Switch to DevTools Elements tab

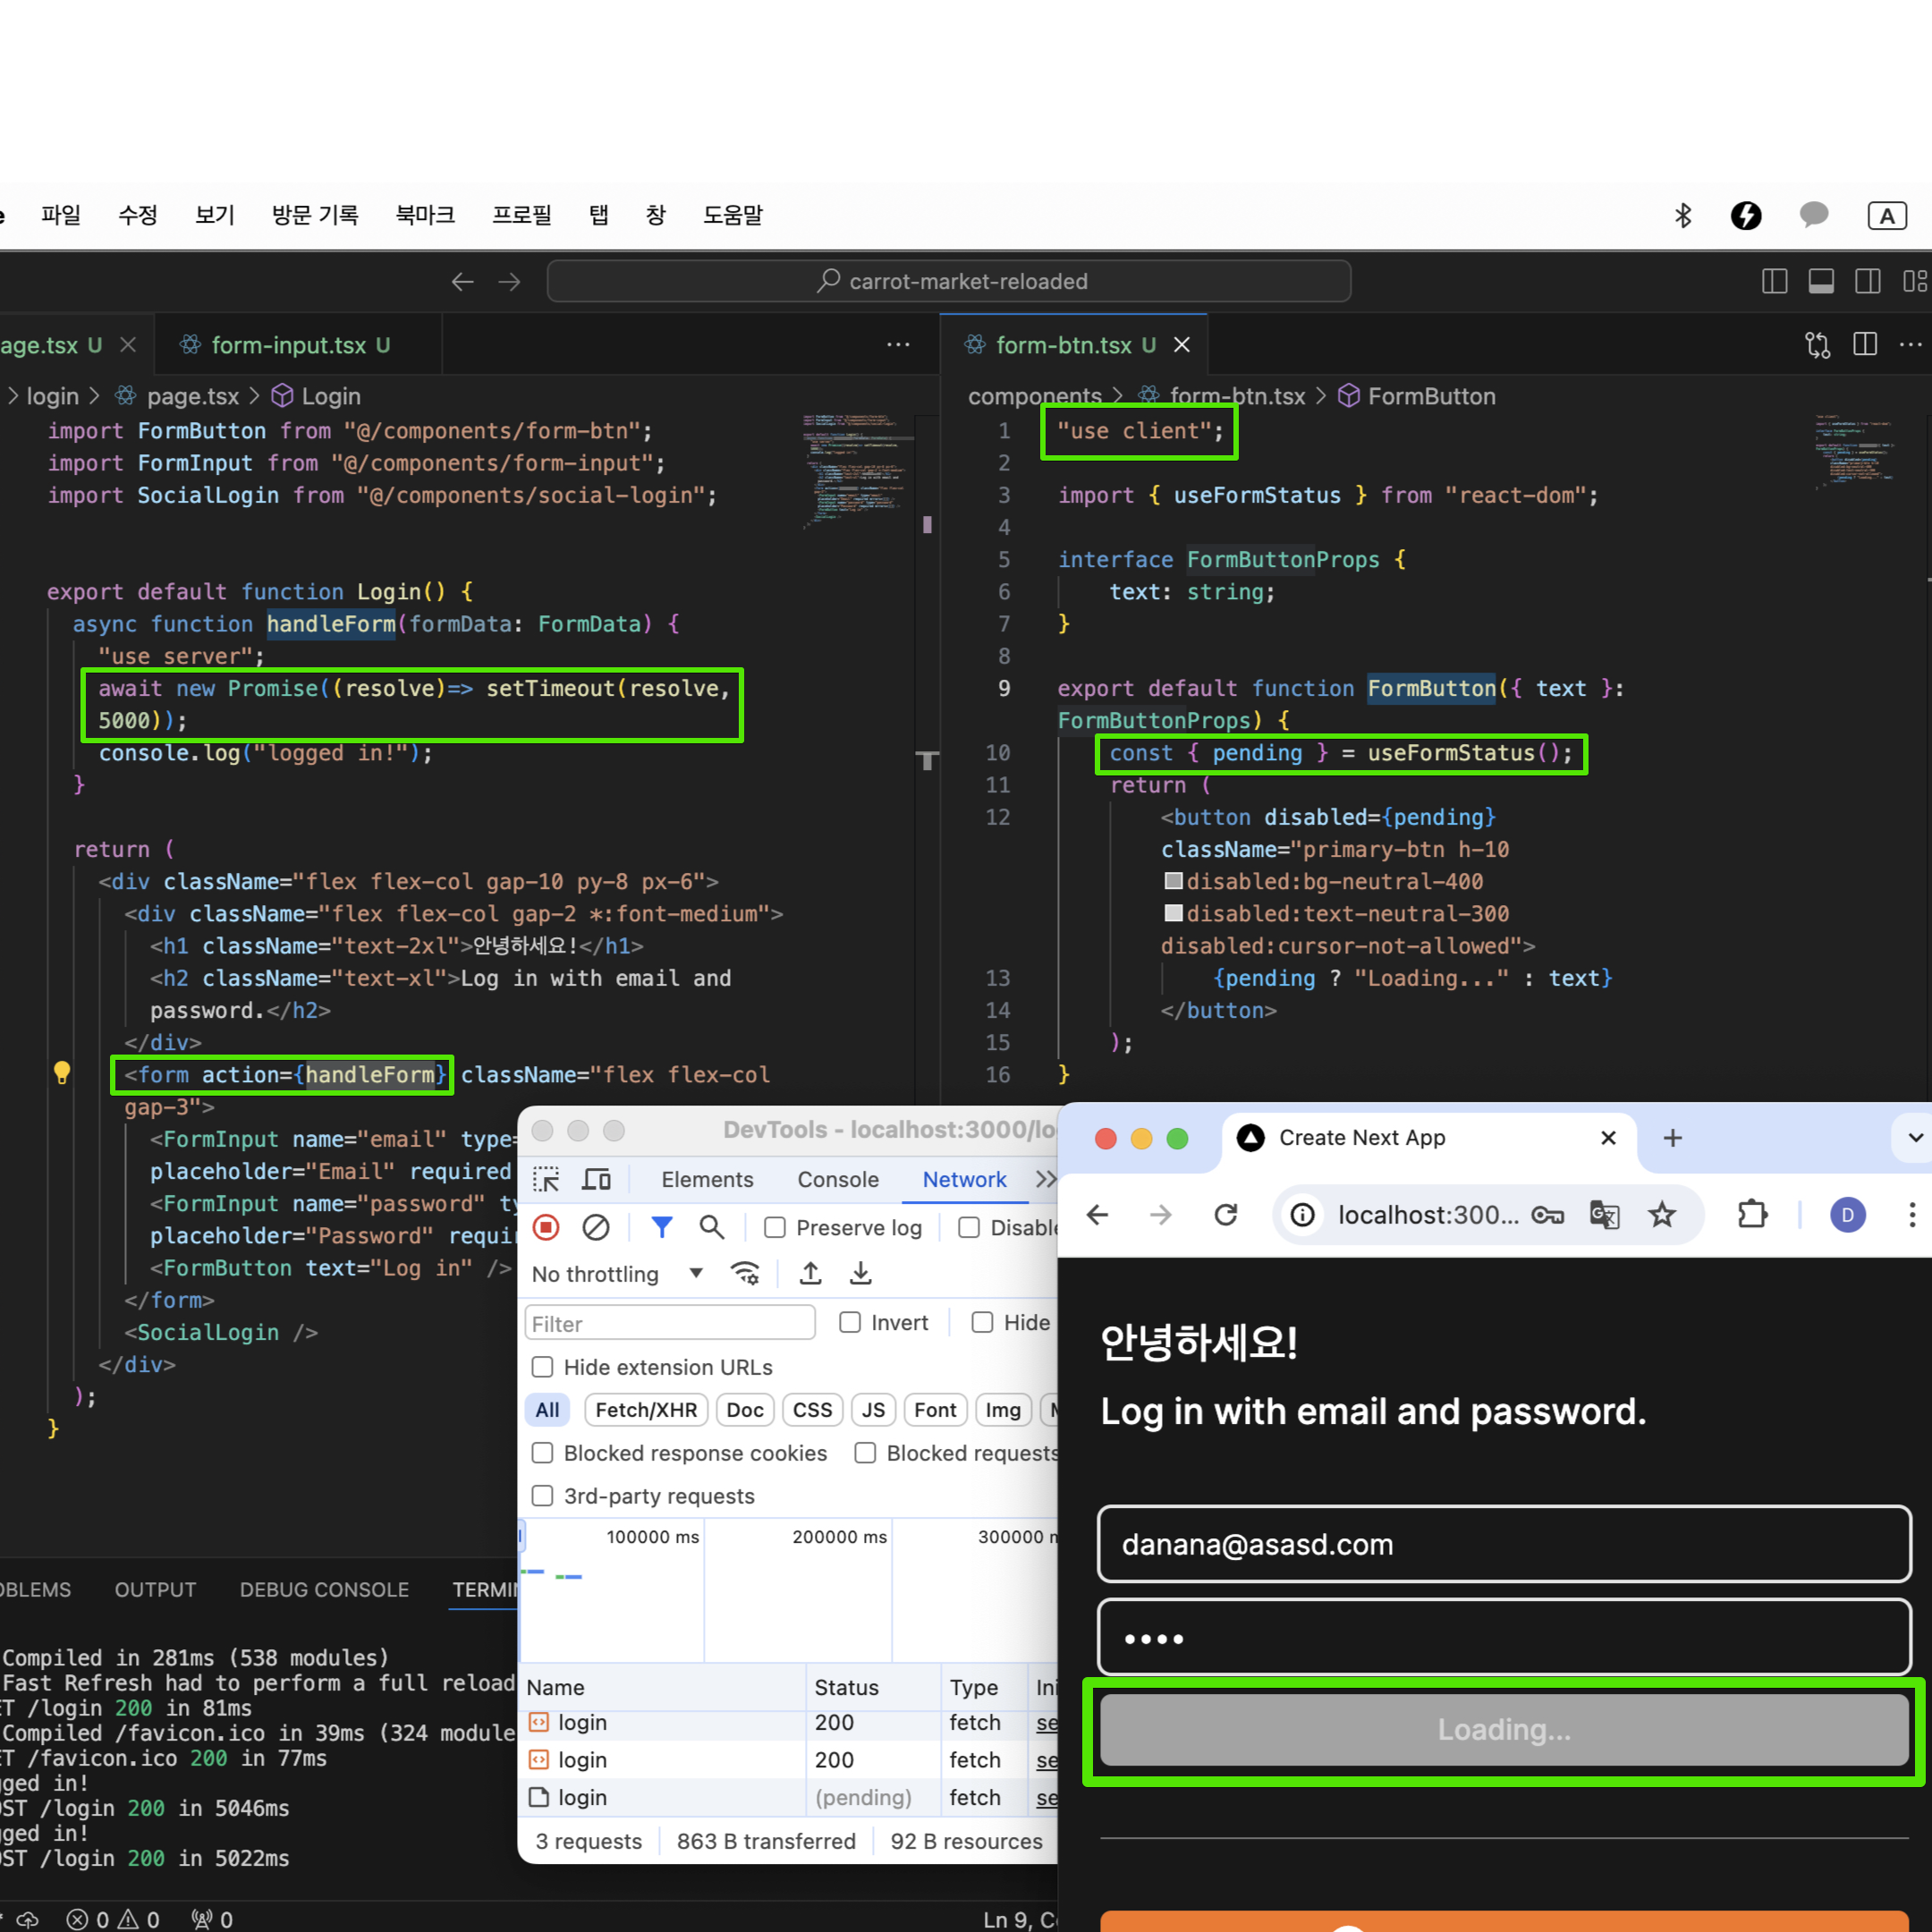707,1180
